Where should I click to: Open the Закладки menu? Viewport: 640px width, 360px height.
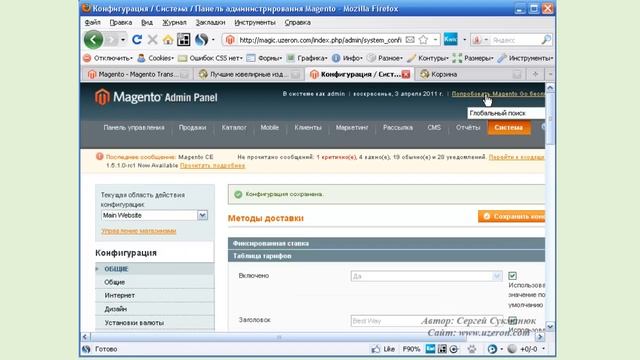(x=210, y=22)
